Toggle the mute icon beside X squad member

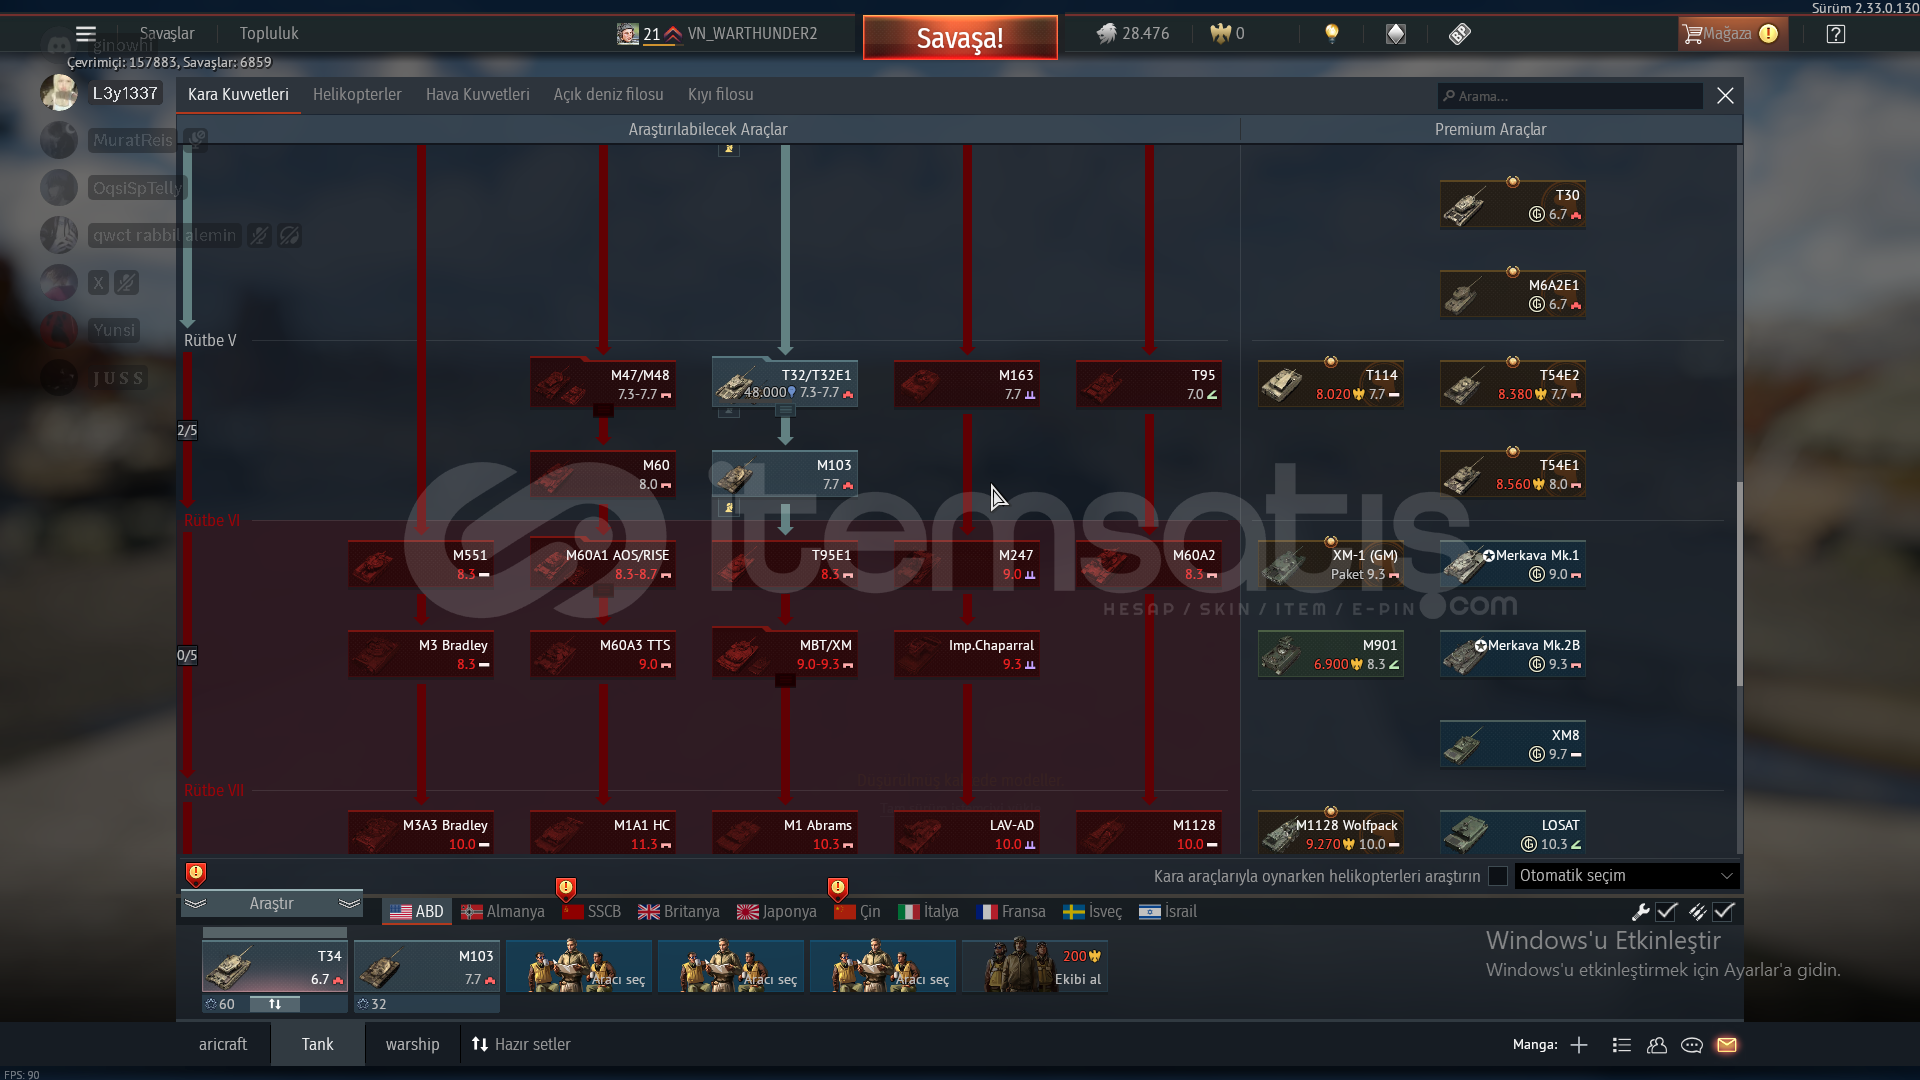coord(126,283)
